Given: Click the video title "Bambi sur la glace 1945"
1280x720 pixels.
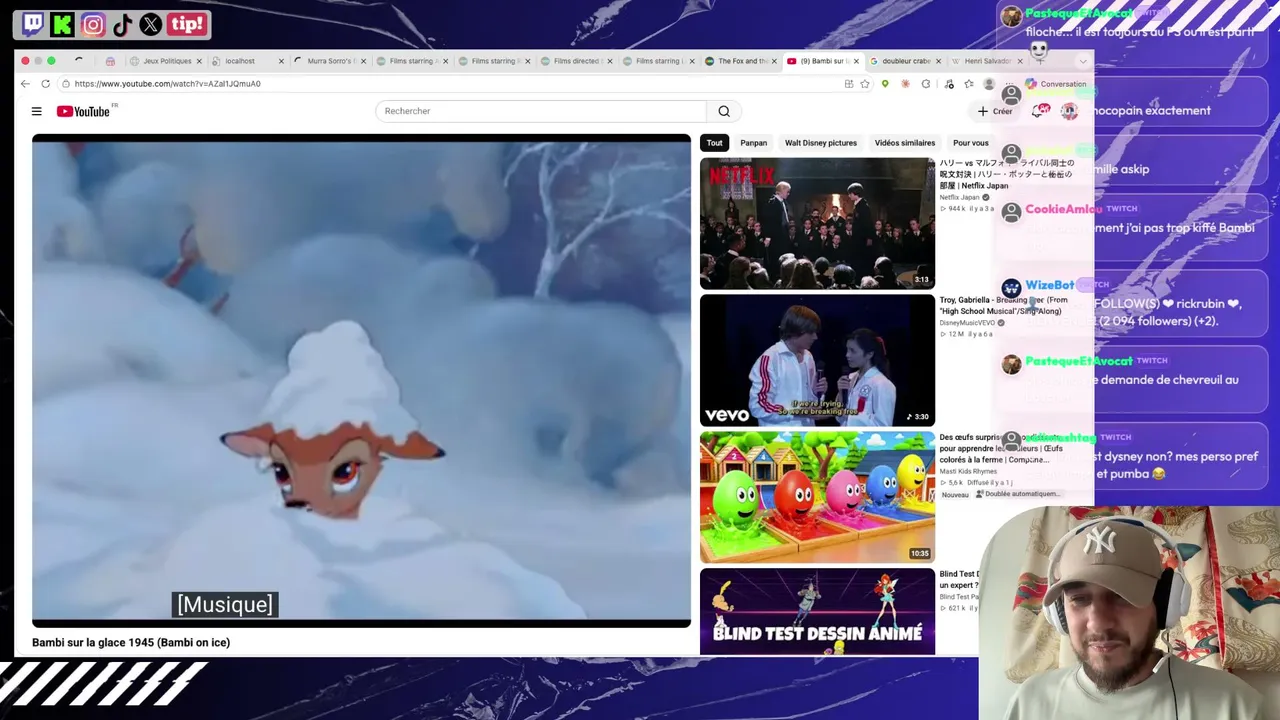Looking at the screenshot, I should [x=131, y=642].
